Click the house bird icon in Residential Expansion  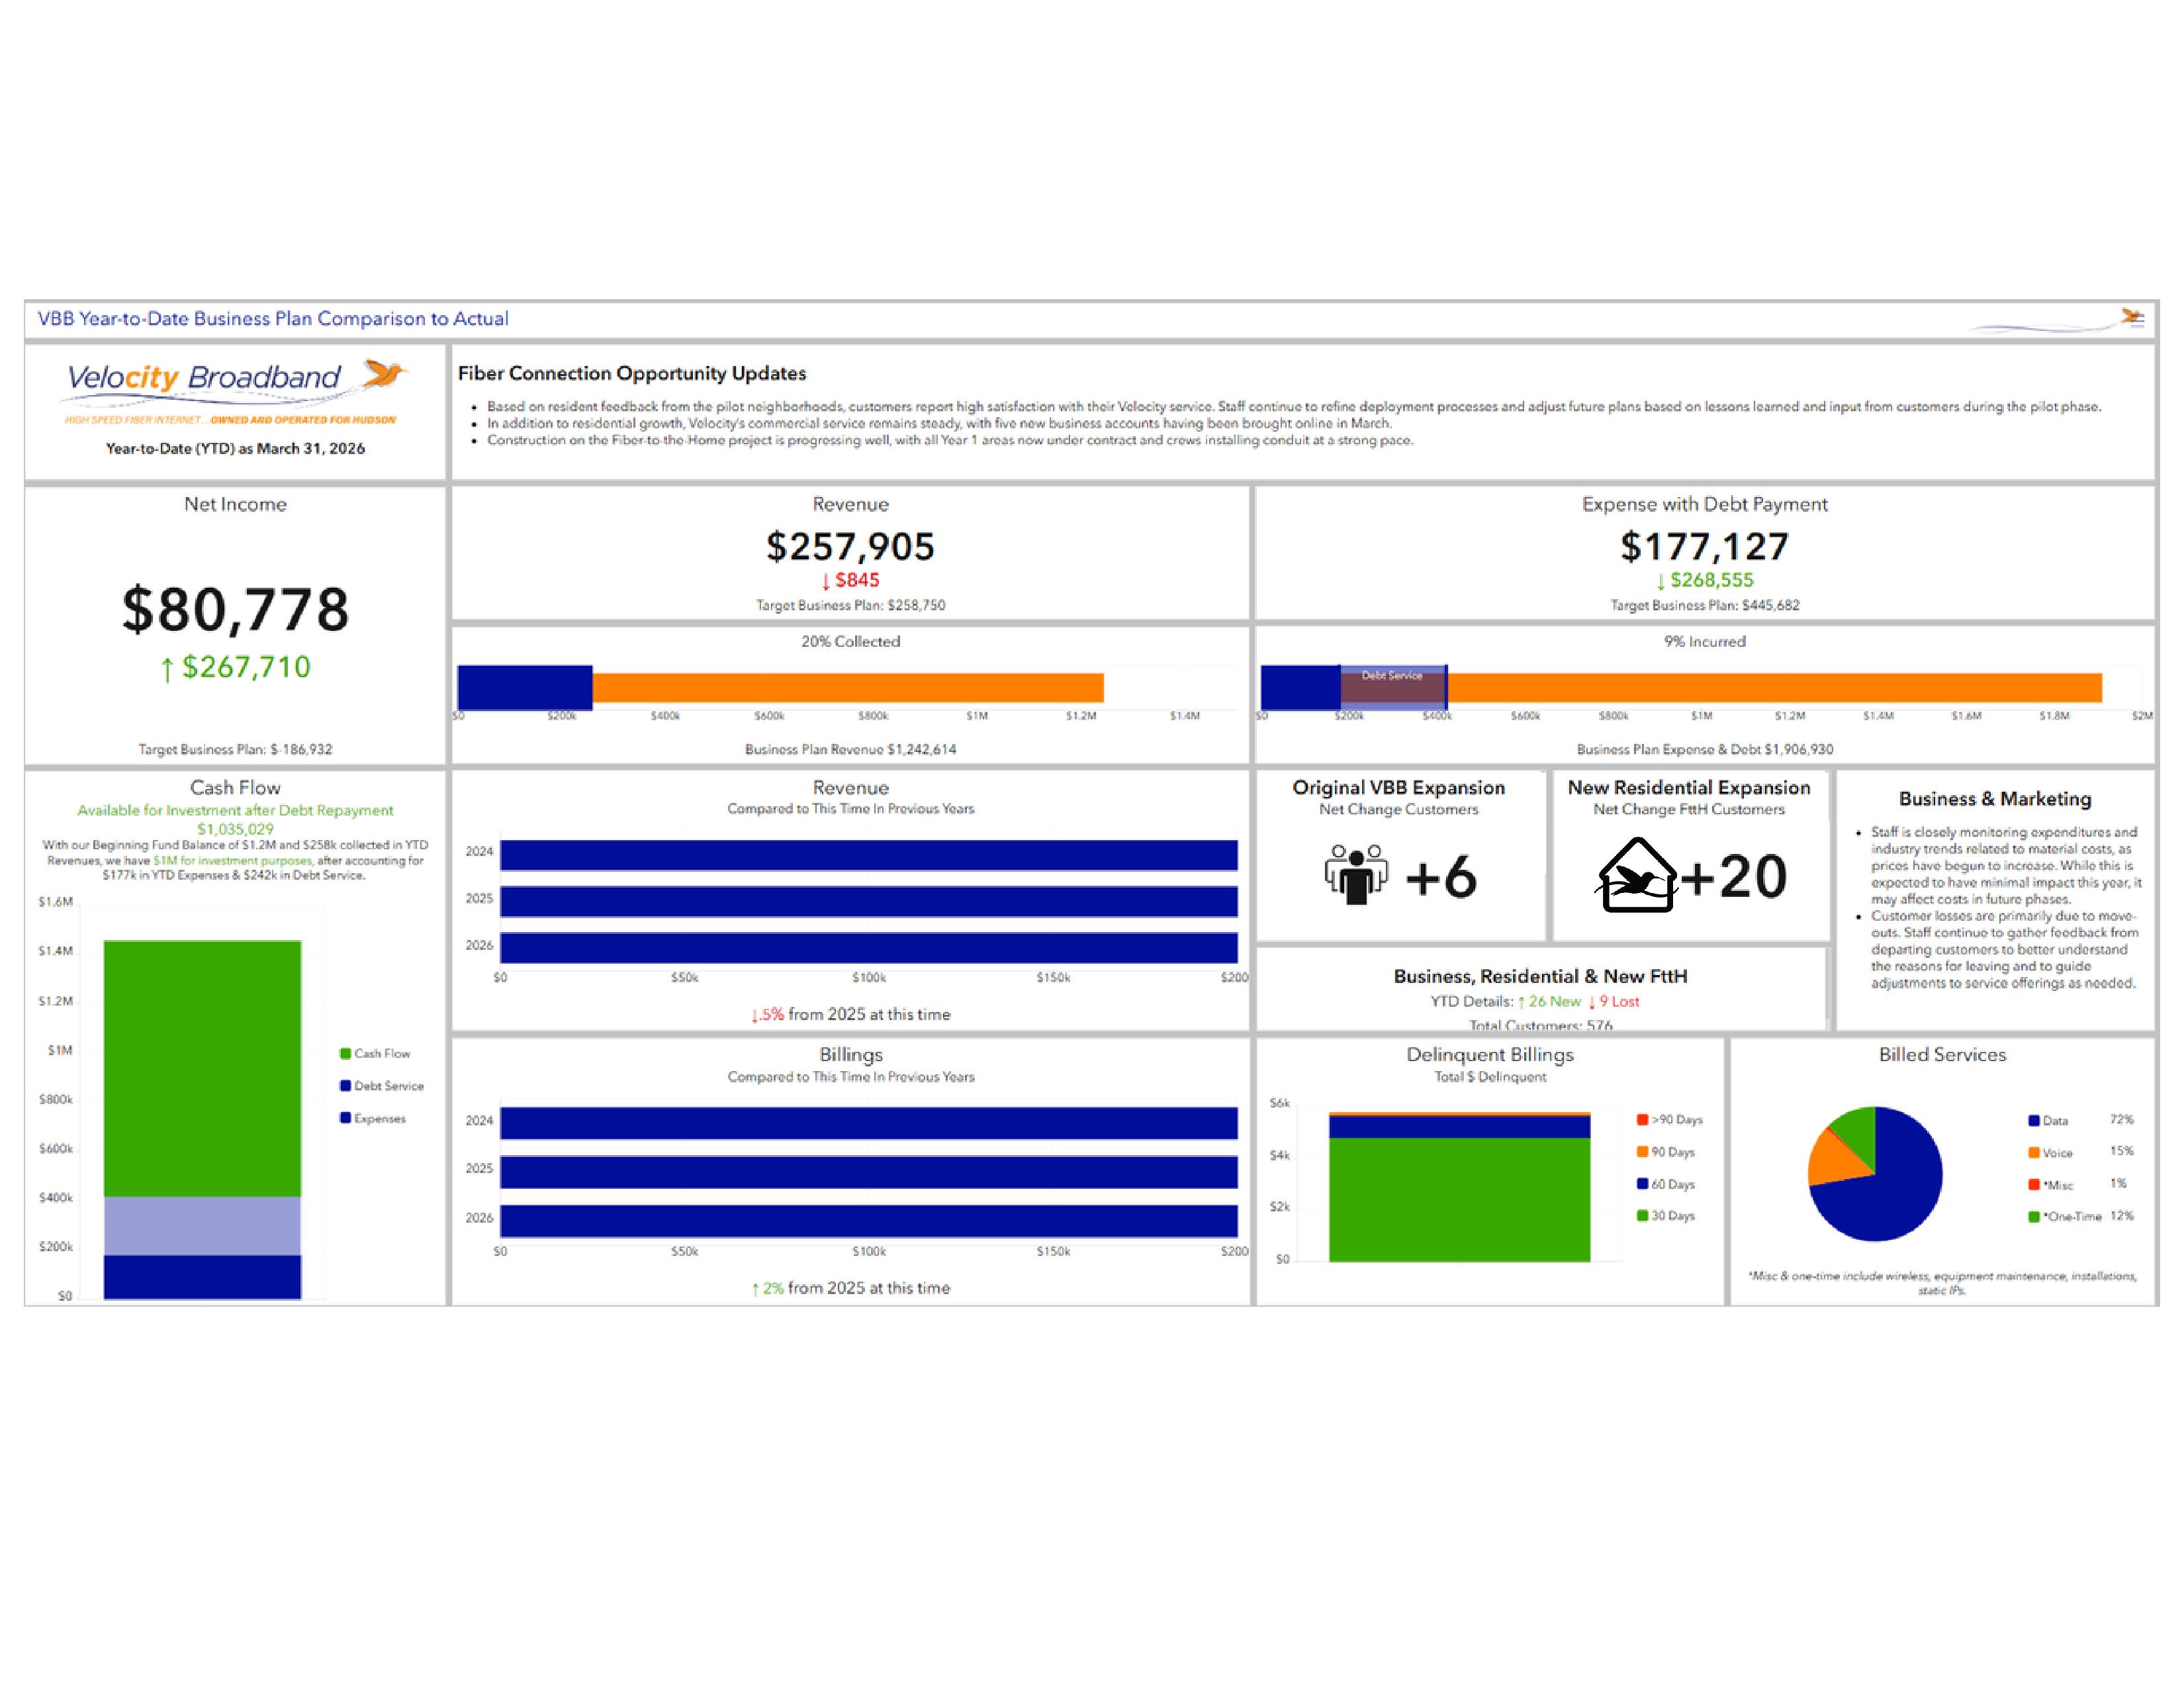tap(1636, 875)
